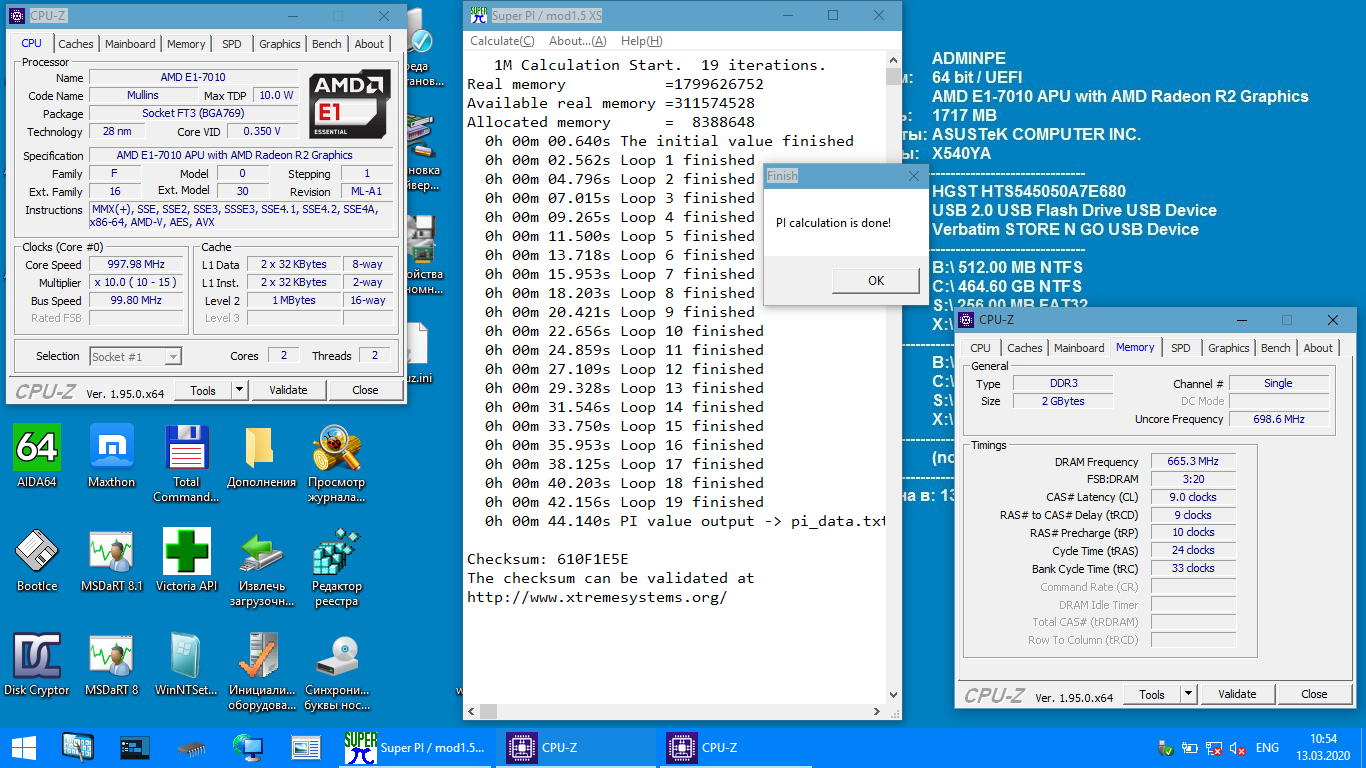The image size is (1366, 768).
Task: Click the DRAM Frequency 665.3 MHz field
Action: (1193, 462)
